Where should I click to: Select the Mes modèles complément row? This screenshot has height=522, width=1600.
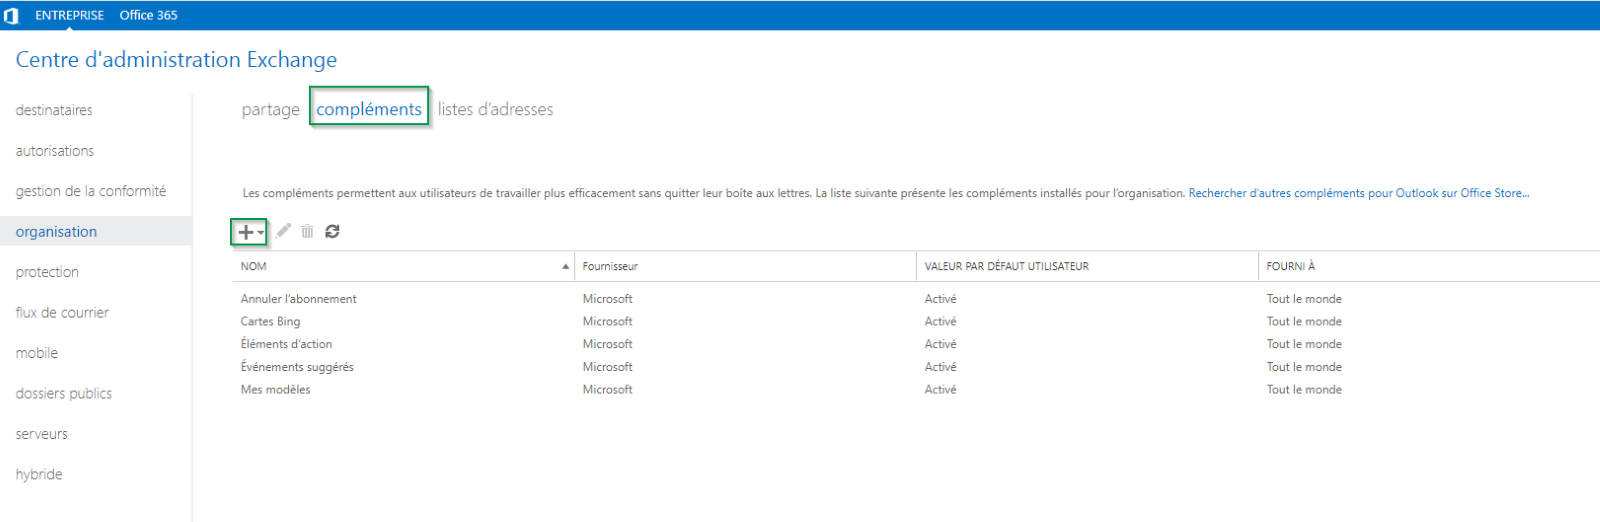(275, 390)
